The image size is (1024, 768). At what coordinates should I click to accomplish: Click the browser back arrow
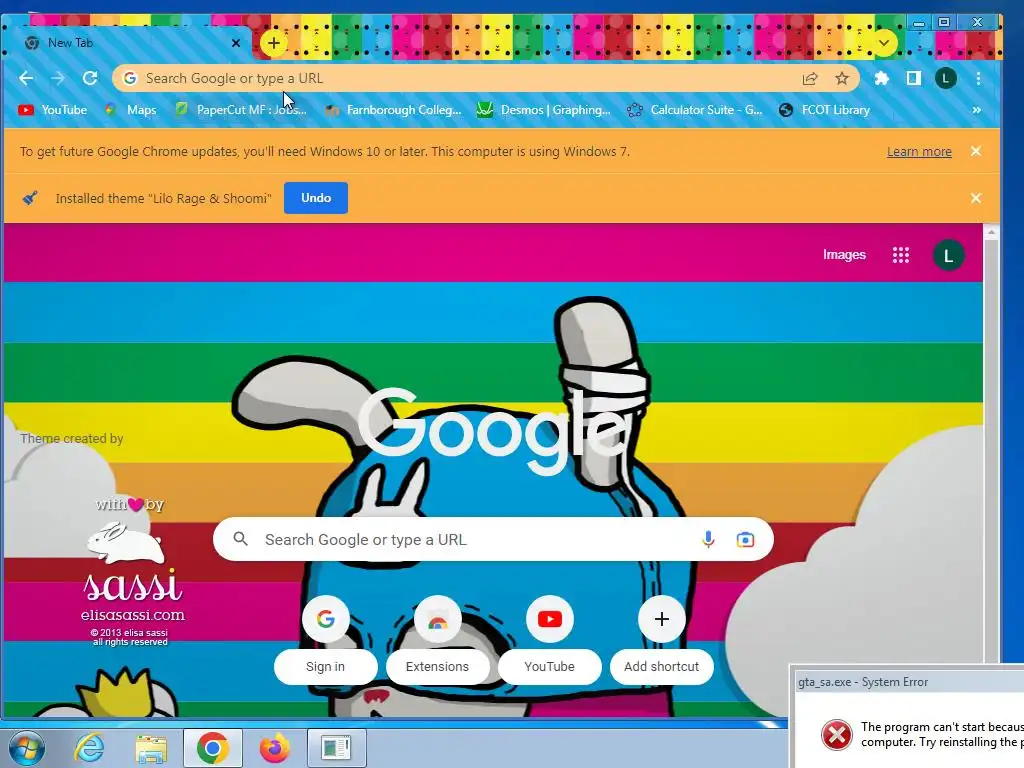coord(26,78)
